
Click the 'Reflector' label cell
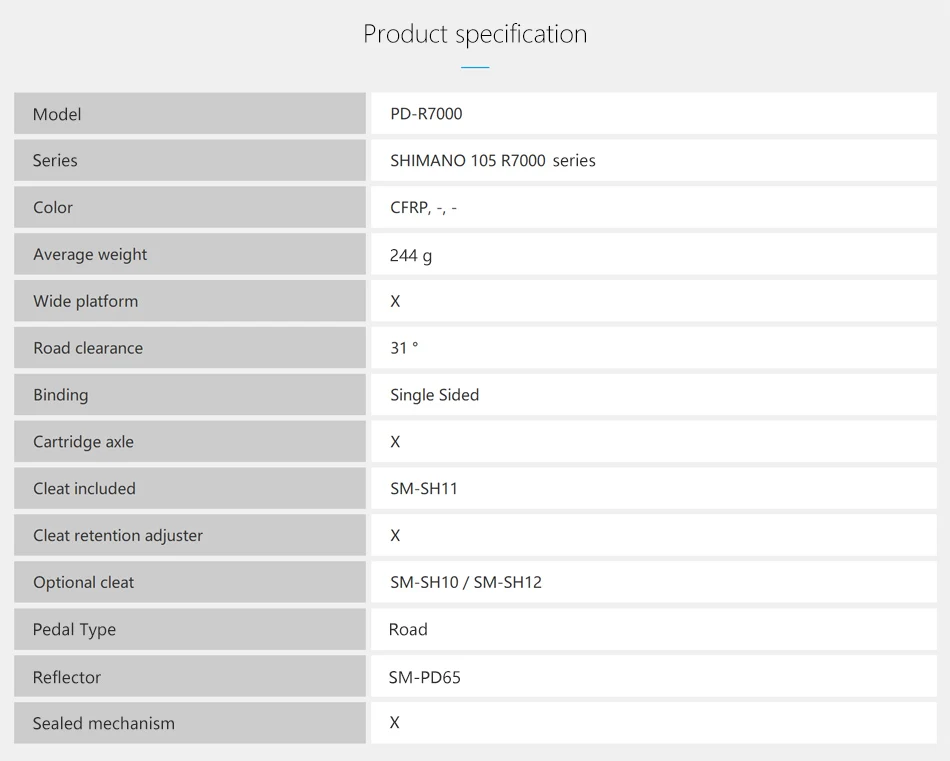click(190, 676)
